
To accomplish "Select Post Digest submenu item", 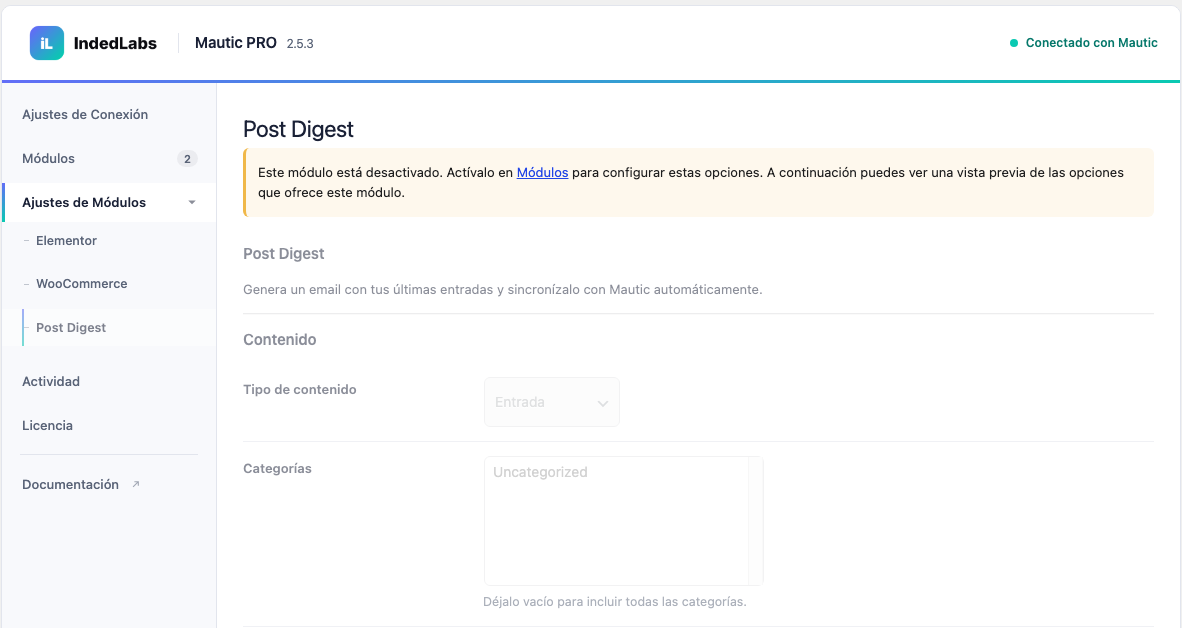I will click(71, 327).
